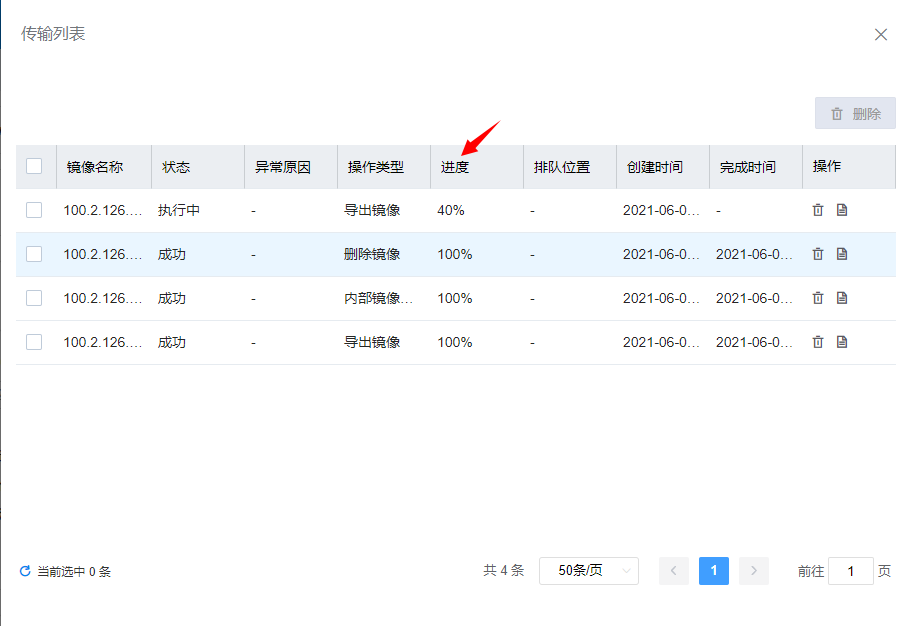Go to next page with right chevron

click(x=753, y=571)
